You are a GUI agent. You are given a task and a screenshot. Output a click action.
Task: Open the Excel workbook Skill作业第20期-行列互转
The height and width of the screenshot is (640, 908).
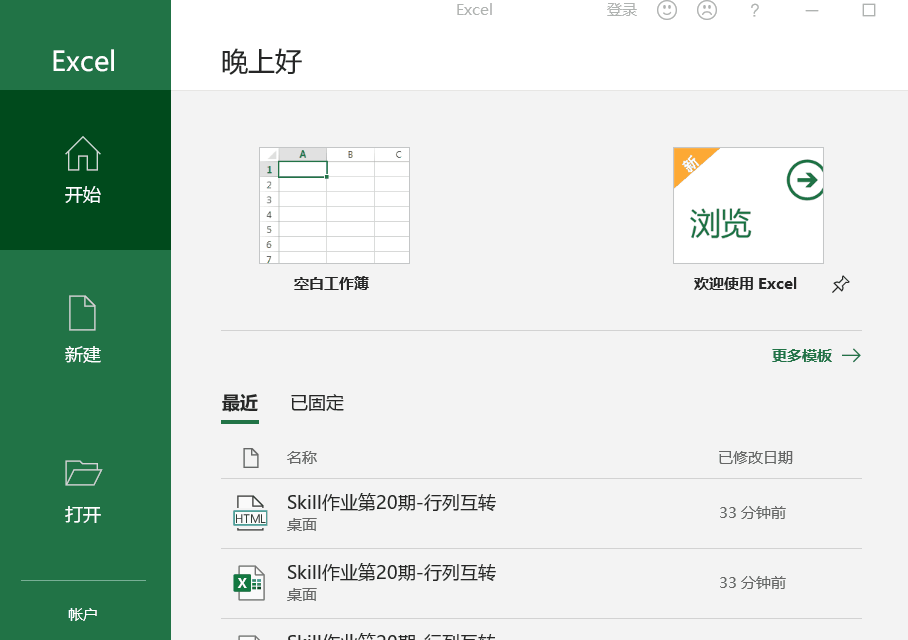(541, 583)
